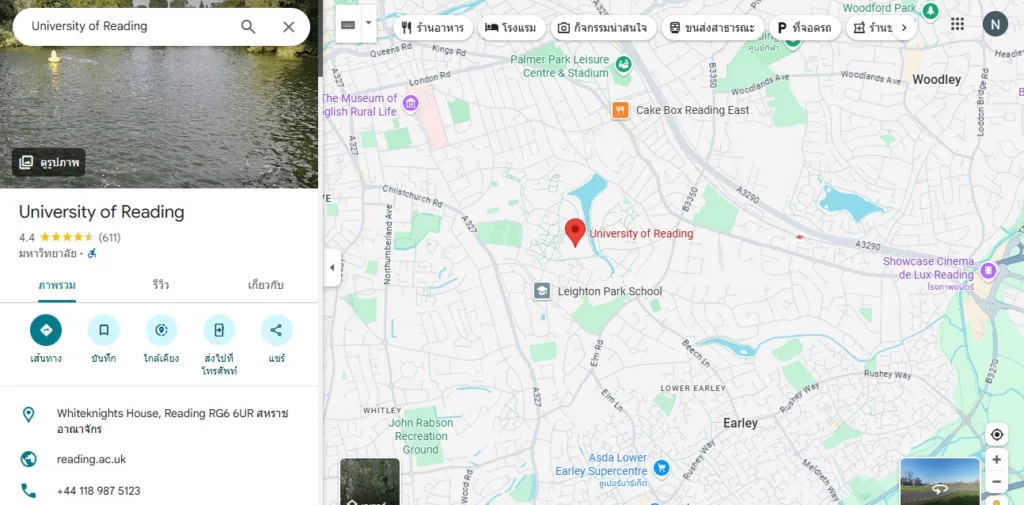Click the directions (เส้นทาง) icon

46,330
